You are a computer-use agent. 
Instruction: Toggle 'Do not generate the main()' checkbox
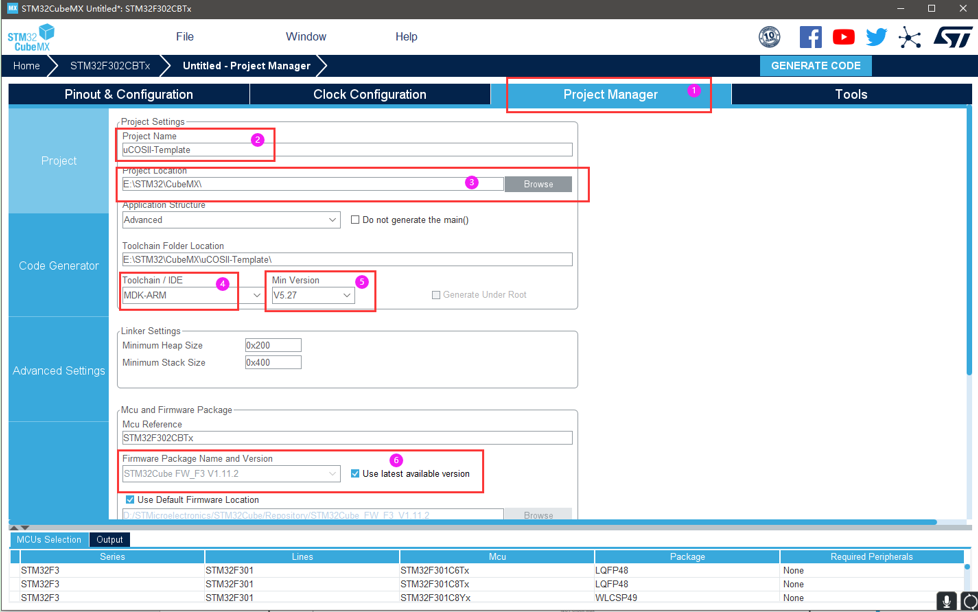pyautogui.click(x=355, y=220)
